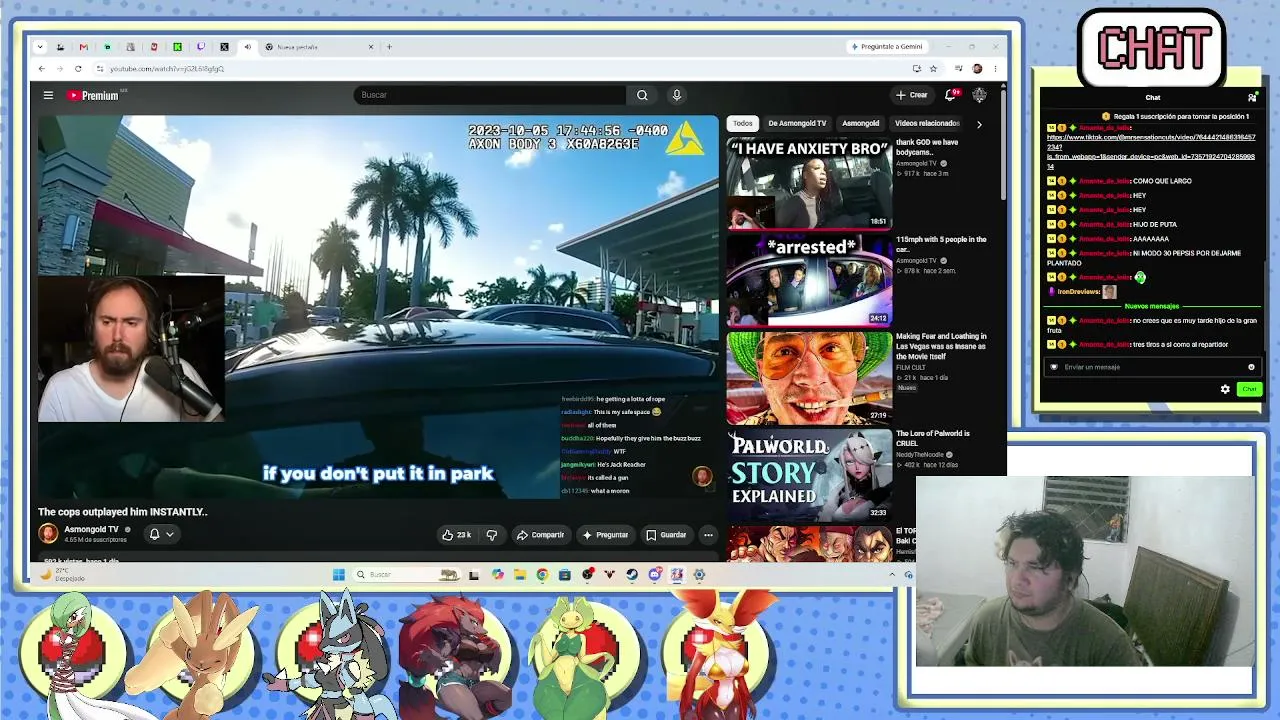Open Palworld Story Explained thumbnail
The image size is (1280, 720).
coord(809,475)
